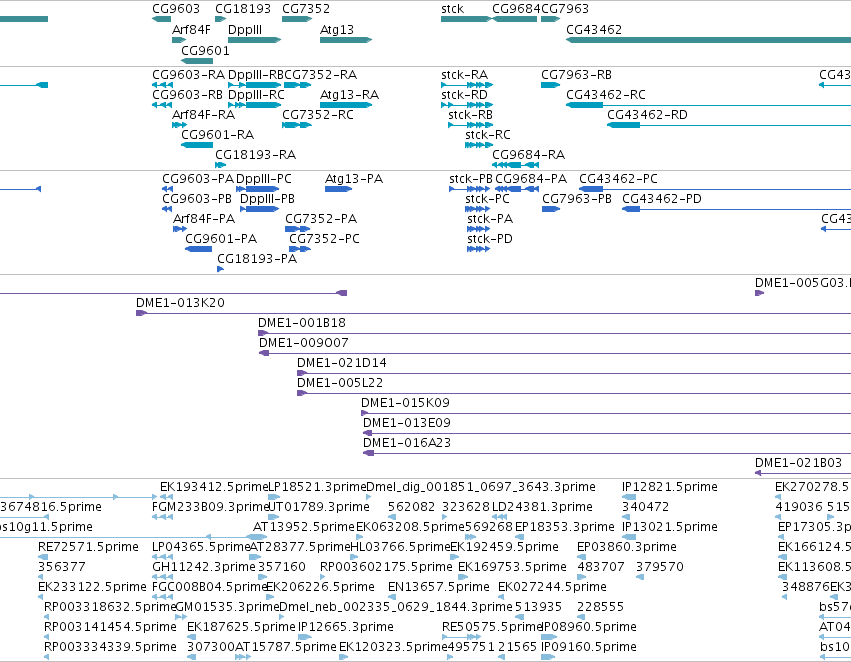Click the CG9603-RA transcript label

point(188,75)
